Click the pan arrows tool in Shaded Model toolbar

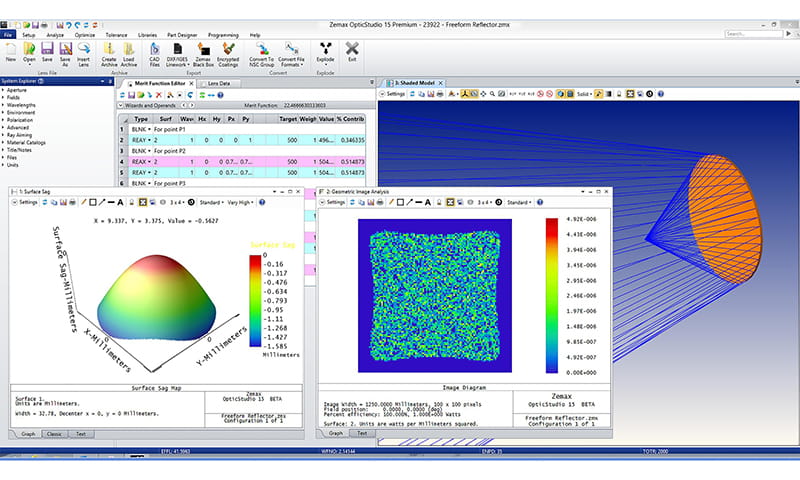click(483, 94)
